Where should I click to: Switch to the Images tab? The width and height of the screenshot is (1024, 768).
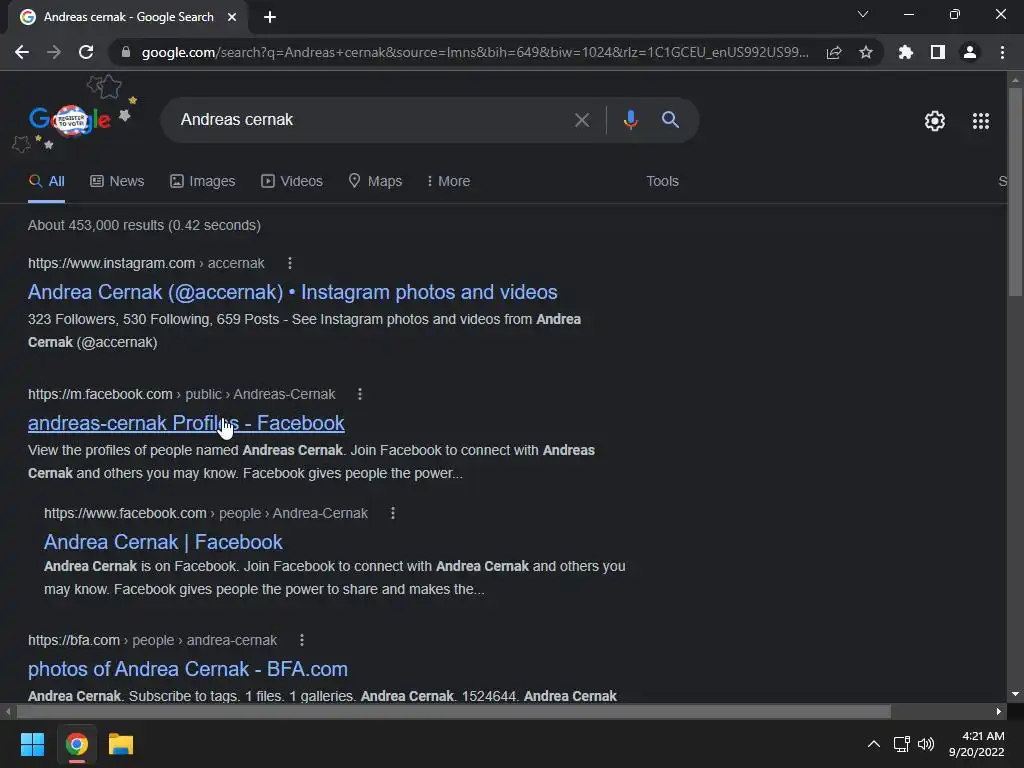click(x=202, y=182)
